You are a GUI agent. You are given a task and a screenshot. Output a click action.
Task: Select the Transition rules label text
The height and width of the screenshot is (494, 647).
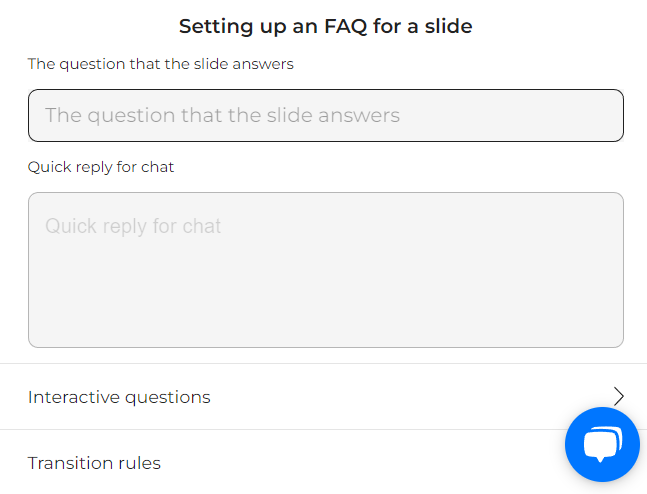[x=94, y=463]
